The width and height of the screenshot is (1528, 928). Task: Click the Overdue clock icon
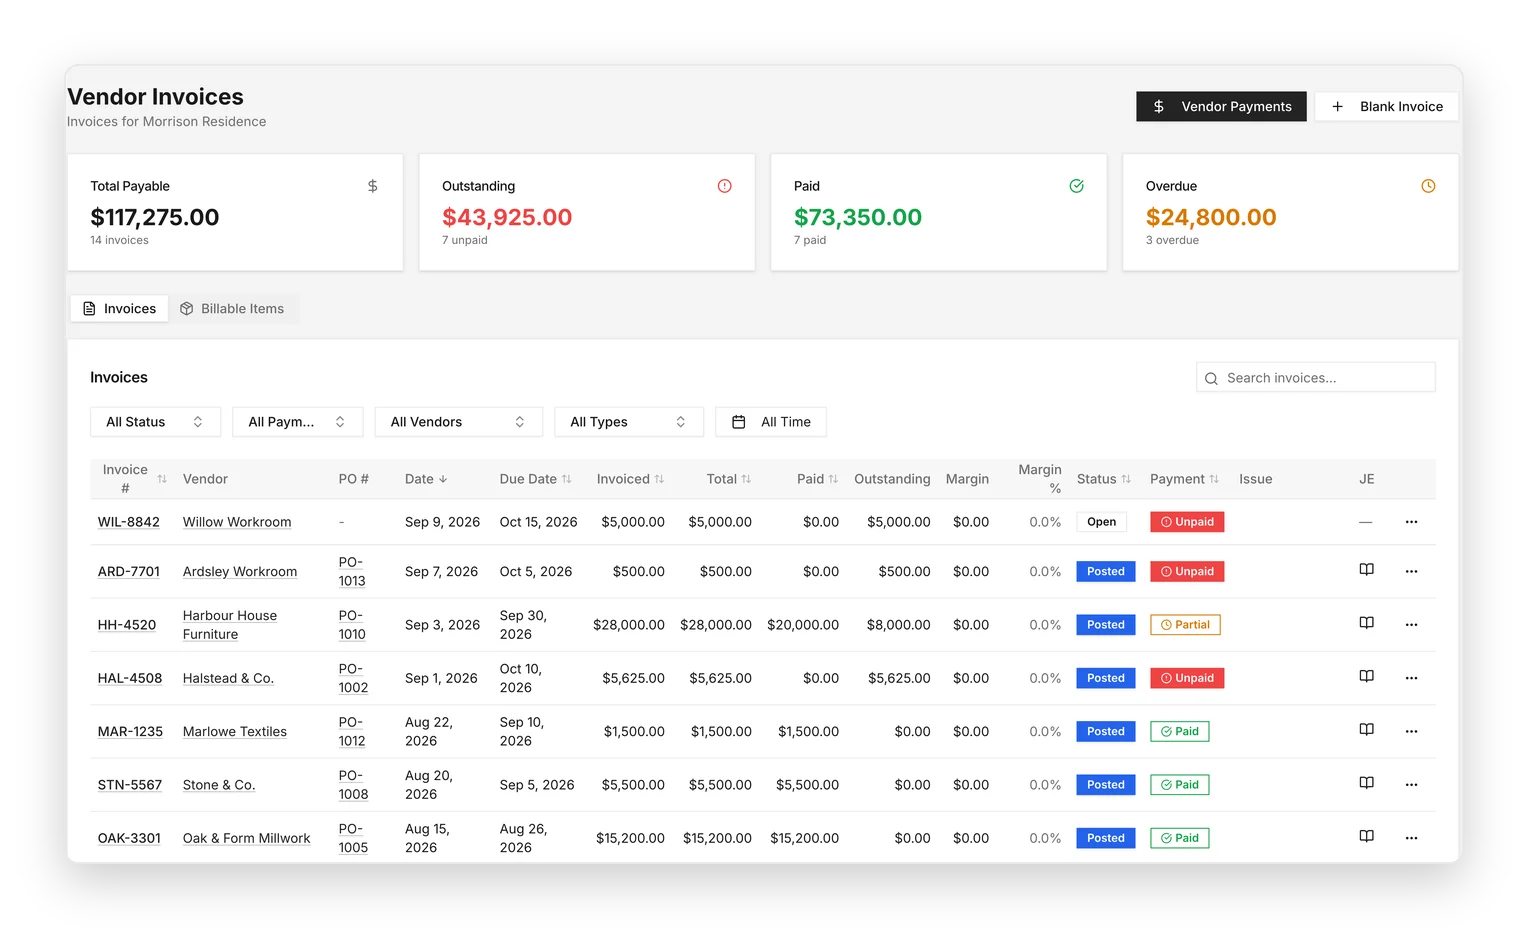[x=1428, y=186]
